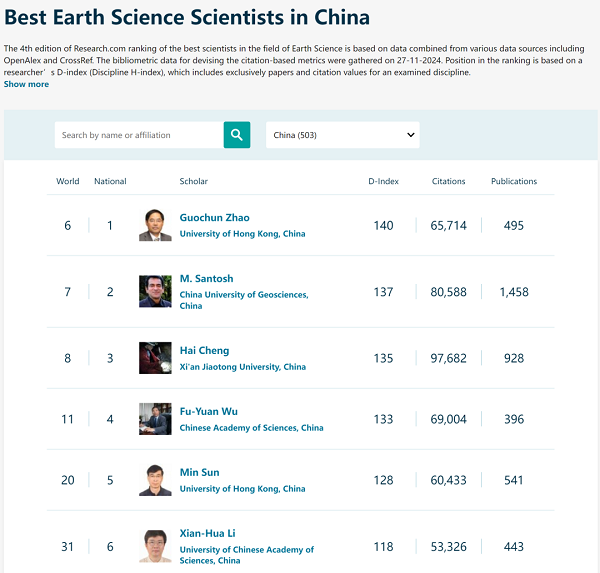
Task: Open Guochun Zhao's scholar profile
Action: tap(214, 217)
